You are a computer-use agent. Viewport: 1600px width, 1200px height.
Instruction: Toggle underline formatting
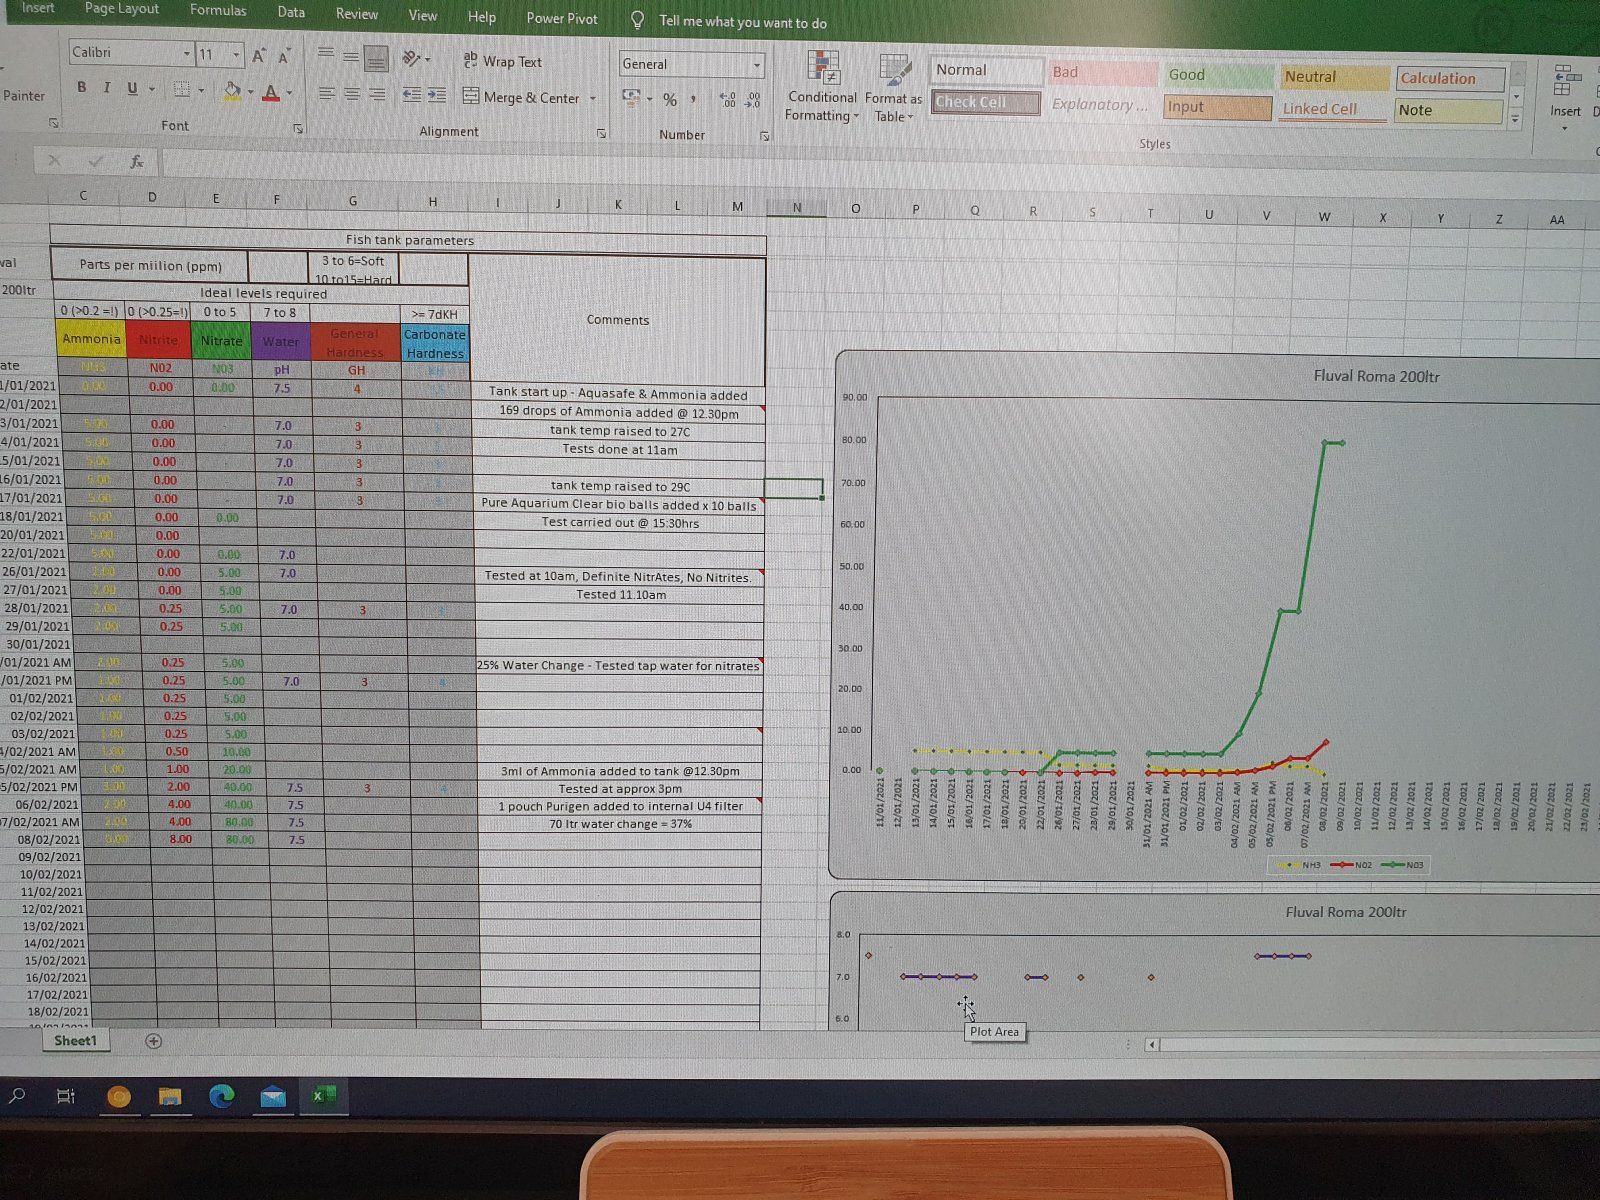pyautogui.click(x=132, y=88)
